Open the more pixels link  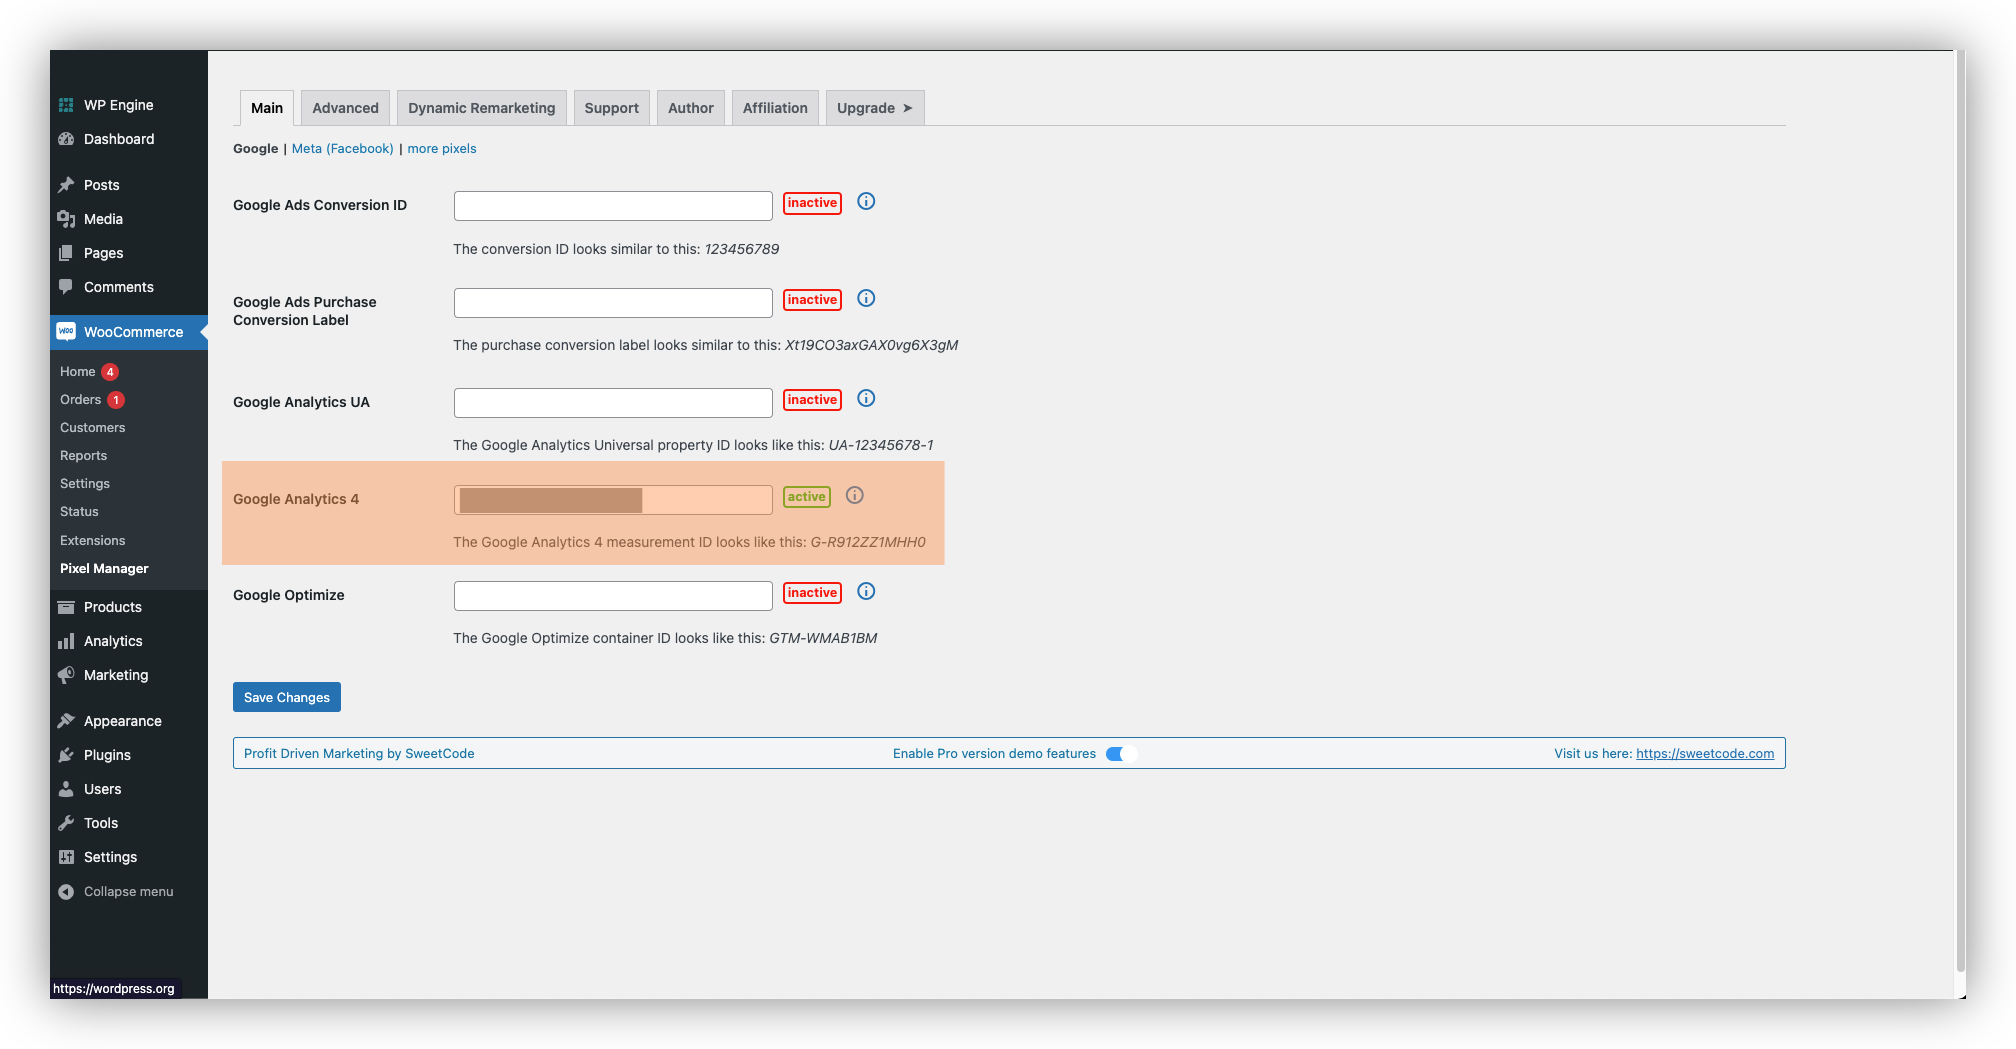click(x=442, y=148)
